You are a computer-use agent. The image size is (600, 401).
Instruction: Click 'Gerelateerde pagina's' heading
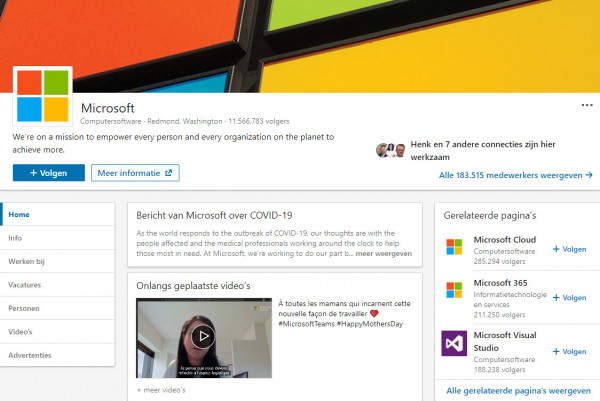(x=490, y=215)
